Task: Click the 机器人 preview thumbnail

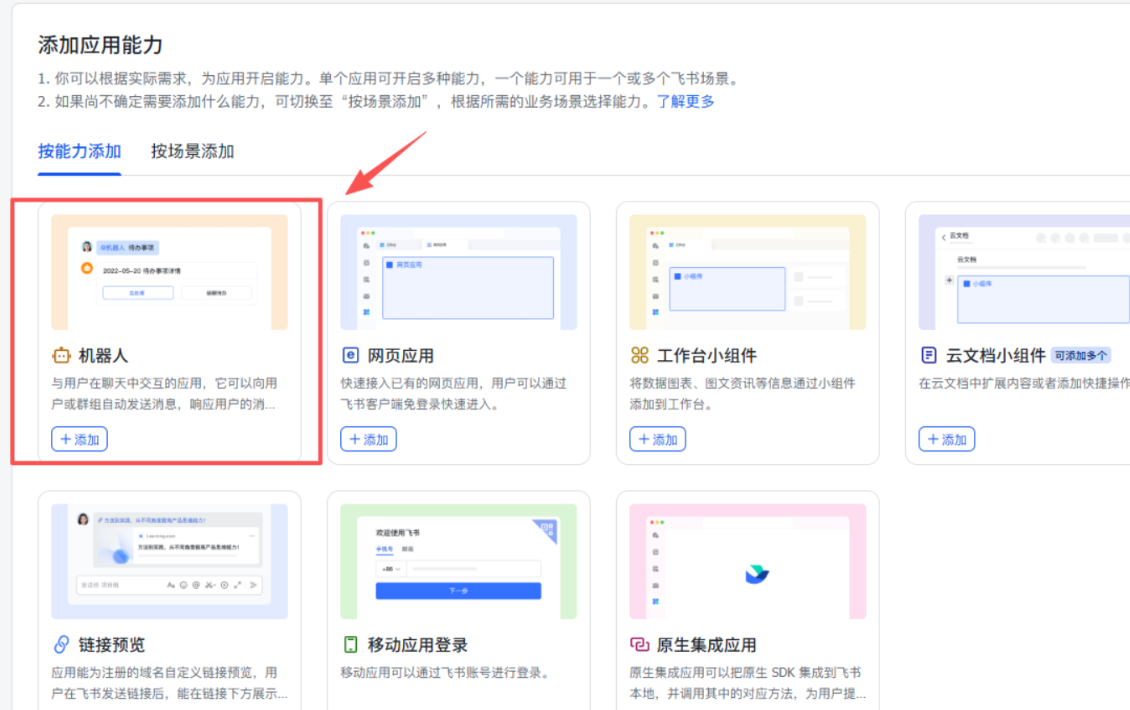Action: click(170, 272)
